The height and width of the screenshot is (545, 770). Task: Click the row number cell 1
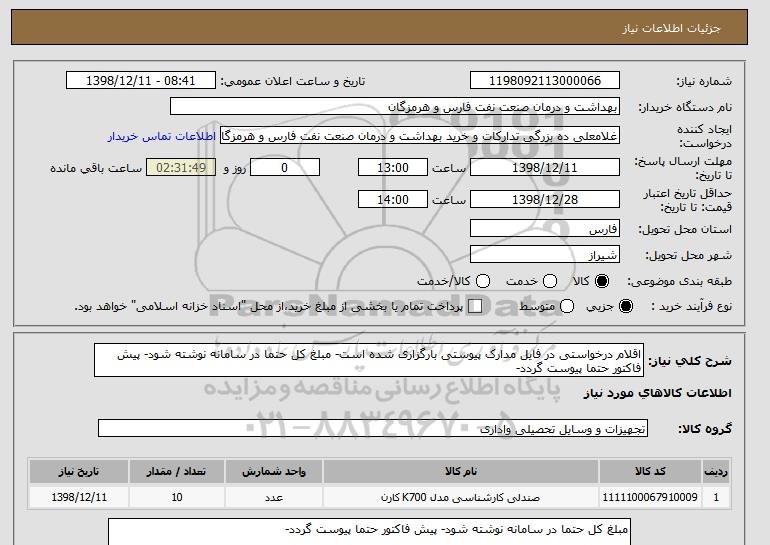click(716, 497)
